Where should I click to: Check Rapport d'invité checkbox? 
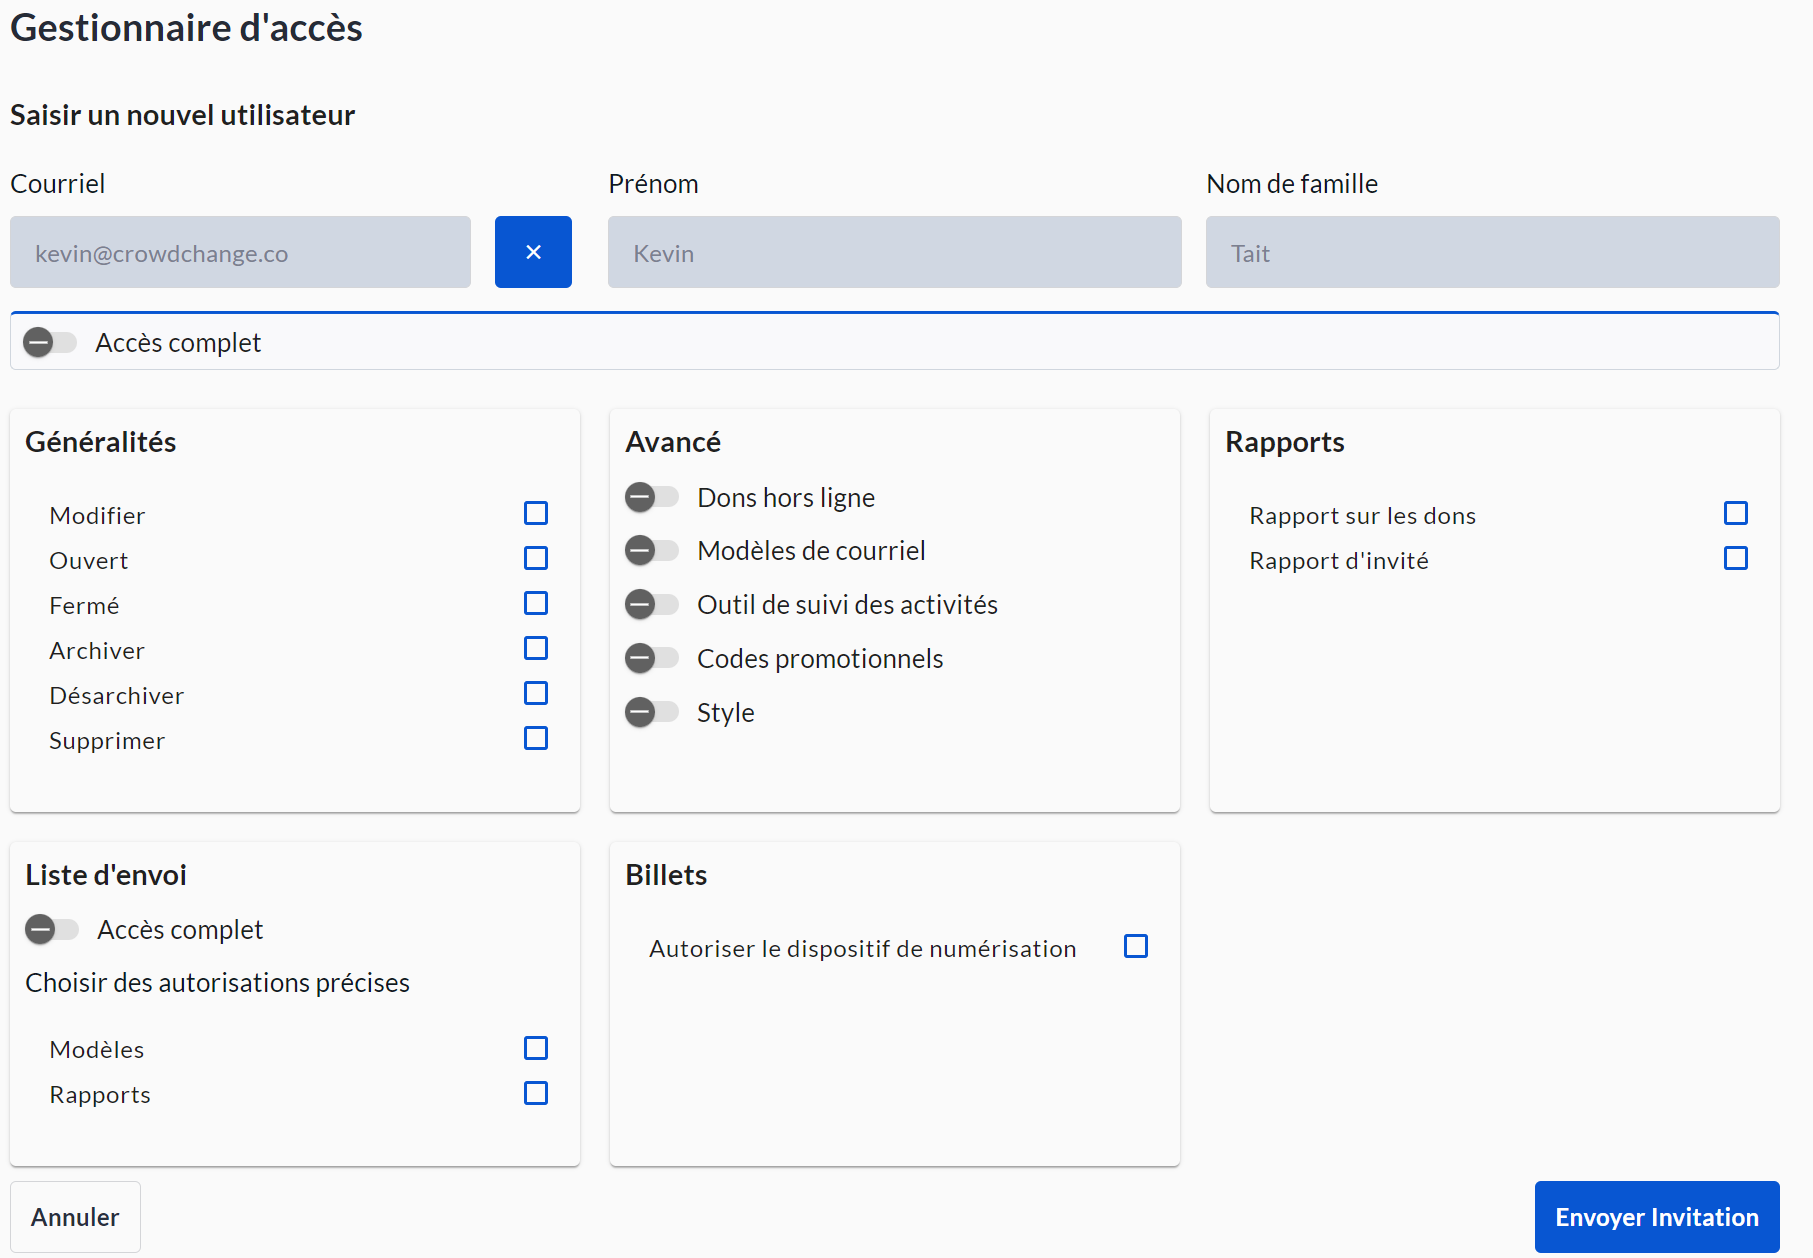[x=1736, y=558]
